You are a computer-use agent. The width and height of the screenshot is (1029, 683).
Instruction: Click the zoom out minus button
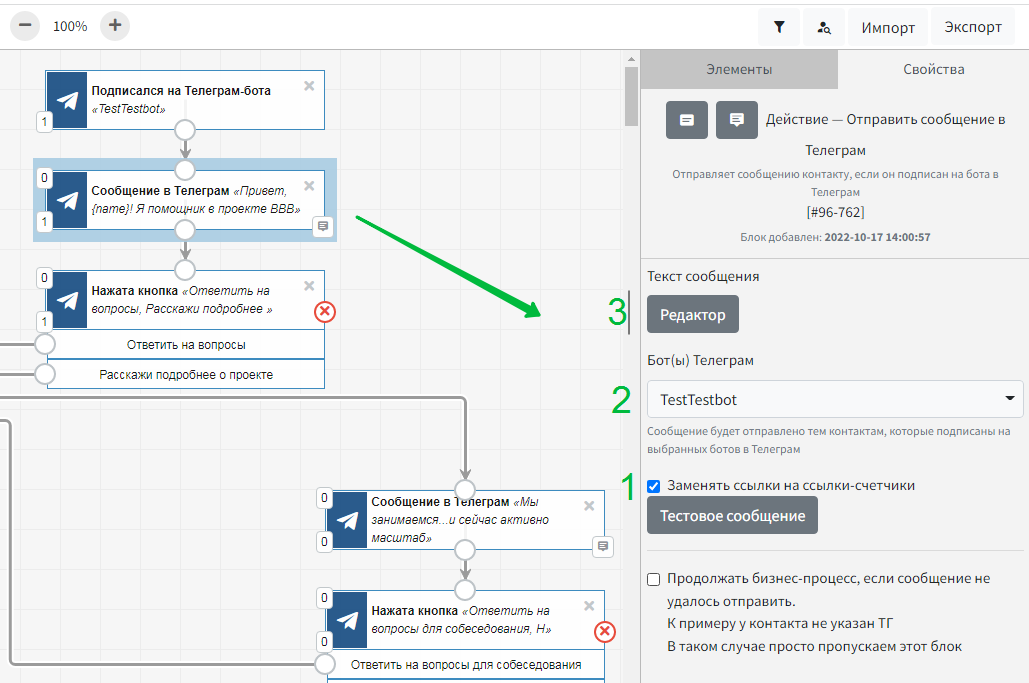[x=25, y=26]
